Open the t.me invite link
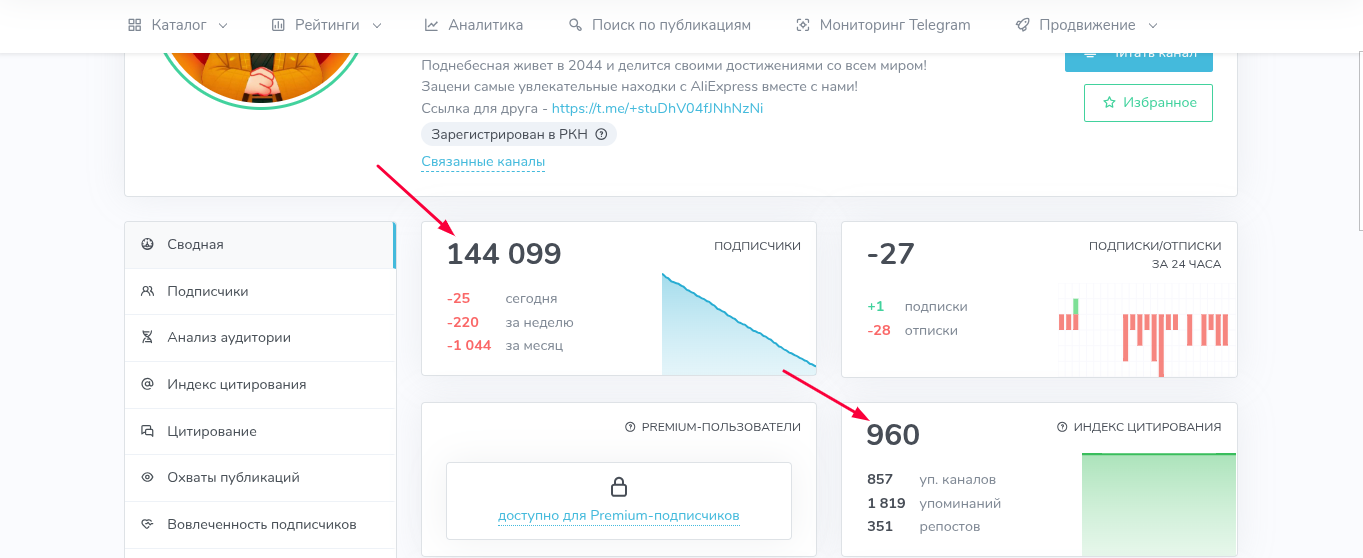Viewport: 1363px width, 558px height. click(657, 108)
